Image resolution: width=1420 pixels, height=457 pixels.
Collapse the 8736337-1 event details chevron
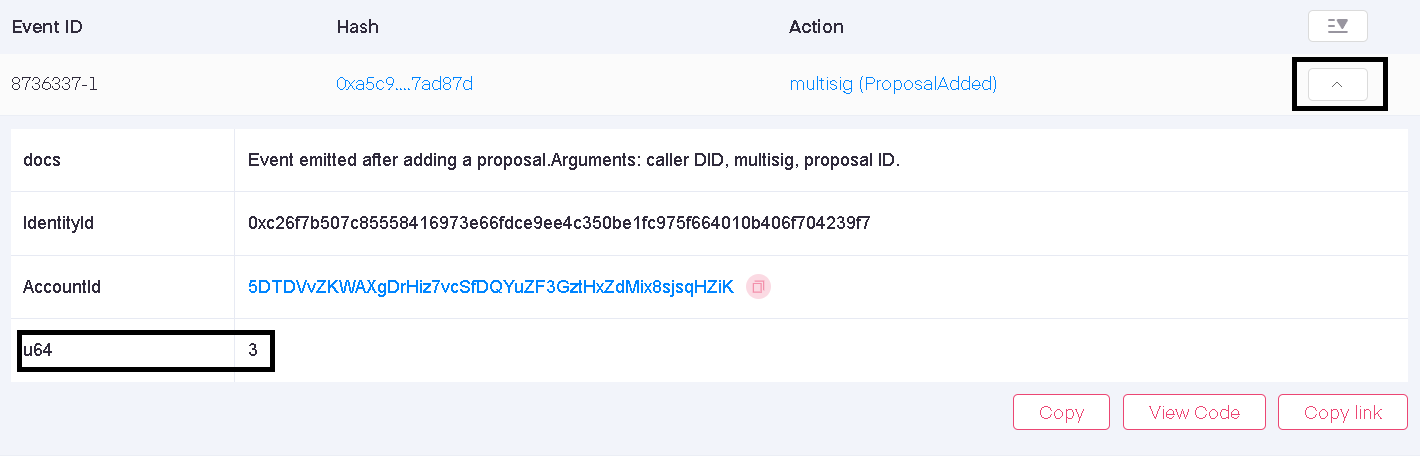[x=1337, y=85]
